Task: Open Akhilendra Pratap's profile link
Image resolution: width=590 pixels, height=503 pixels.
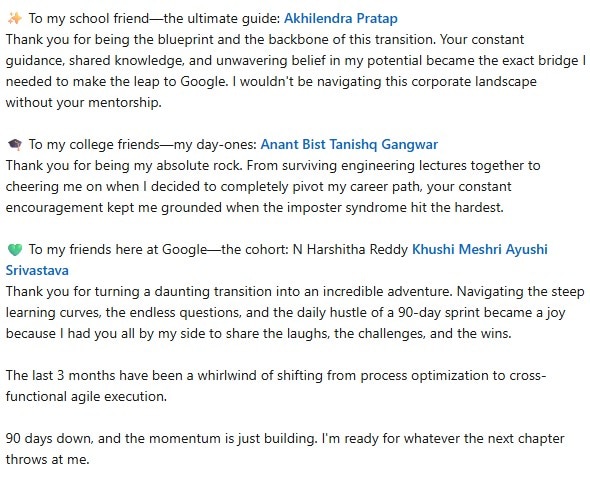Action: (341, 18)
